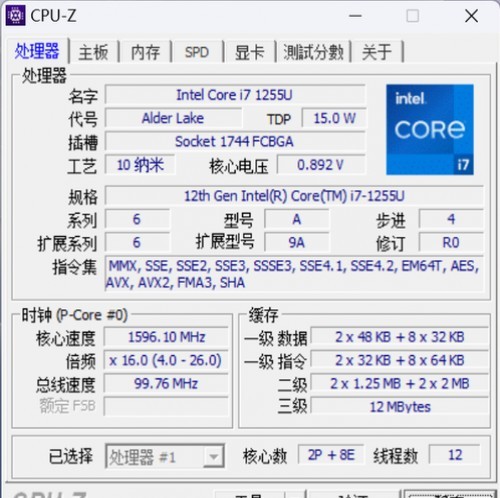
Task: Open the 内存 tab
Action: [145, 52]
